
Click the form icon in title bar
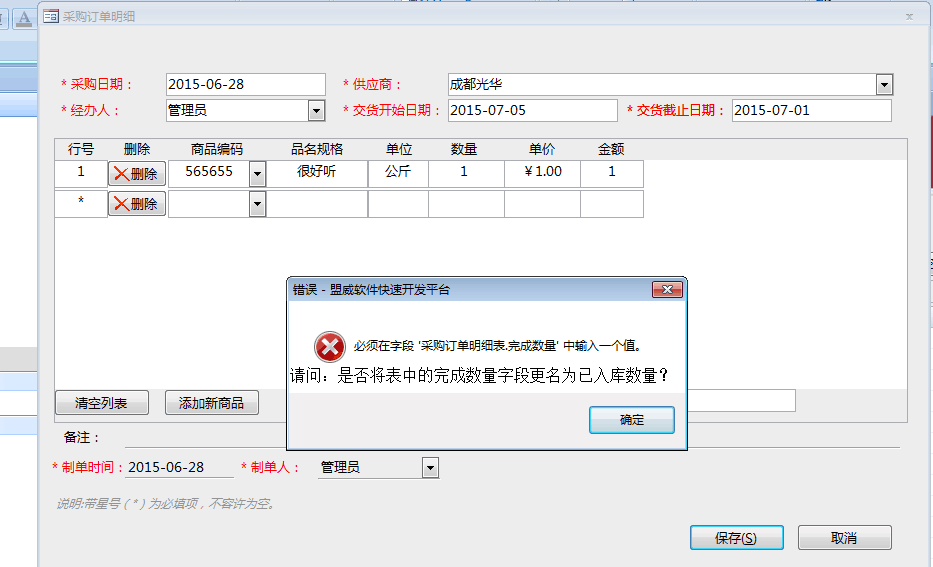[x=50, y=16]
